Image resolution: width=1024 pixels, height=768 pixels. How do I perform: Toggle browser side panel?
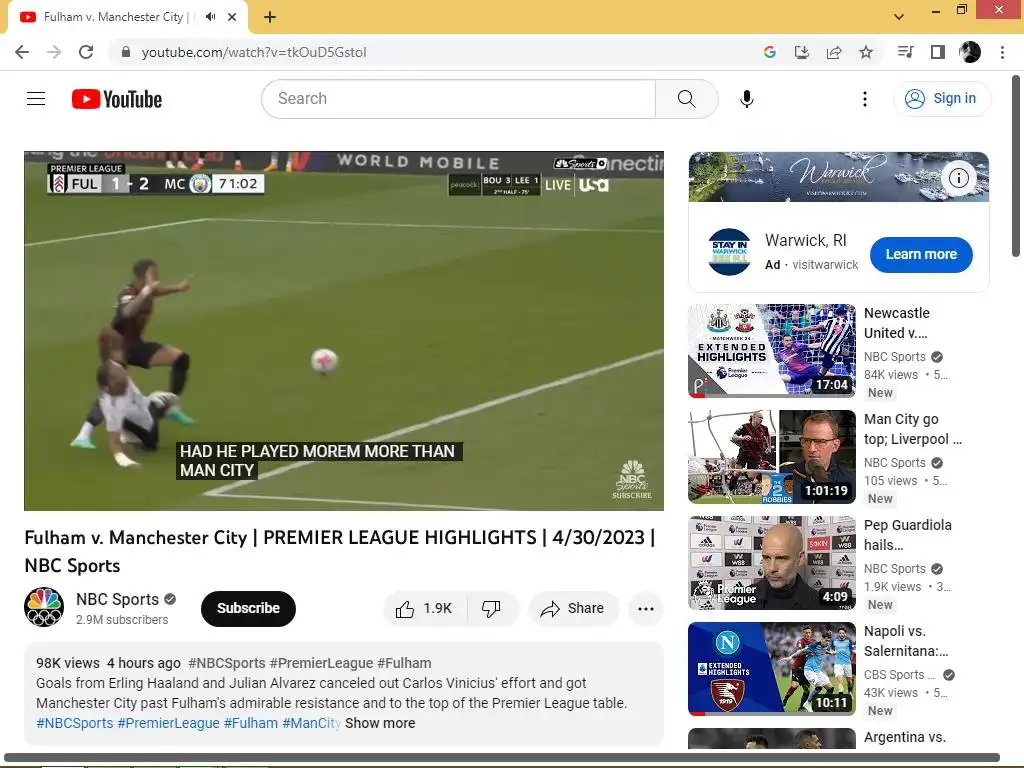click(x=938, y=52)
